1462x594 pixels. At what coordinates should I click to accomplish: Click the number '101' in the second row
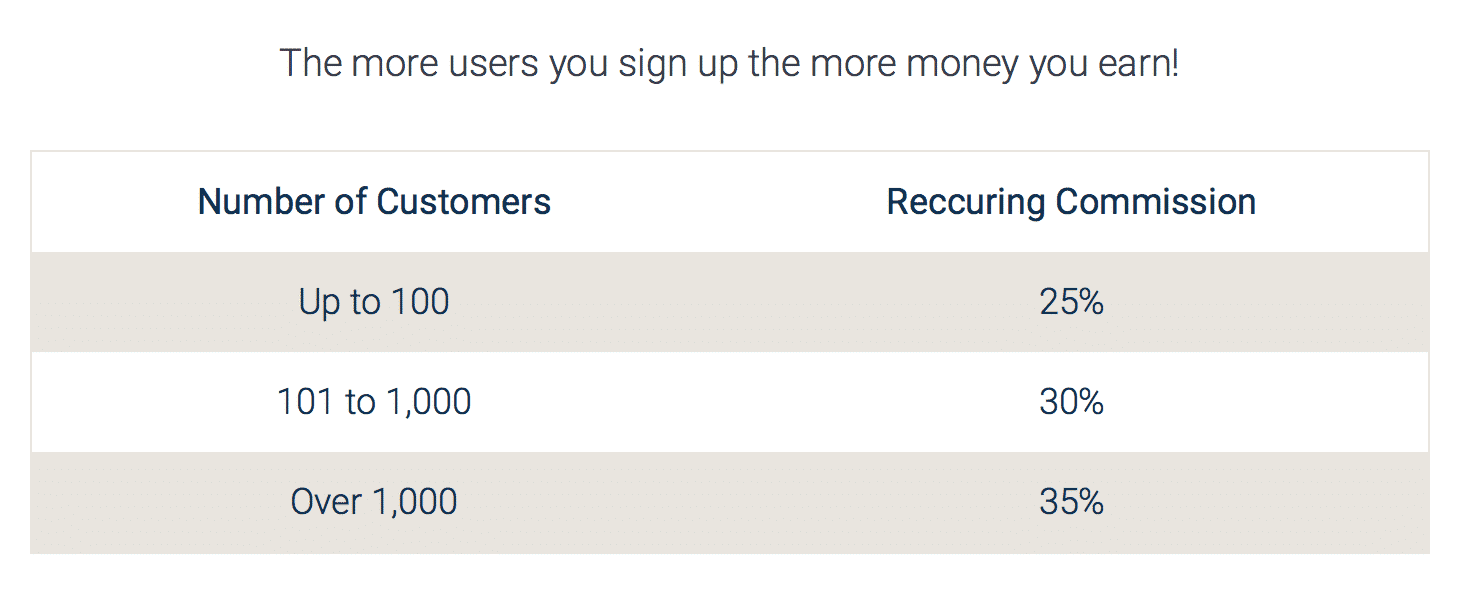tap(305, 402)
